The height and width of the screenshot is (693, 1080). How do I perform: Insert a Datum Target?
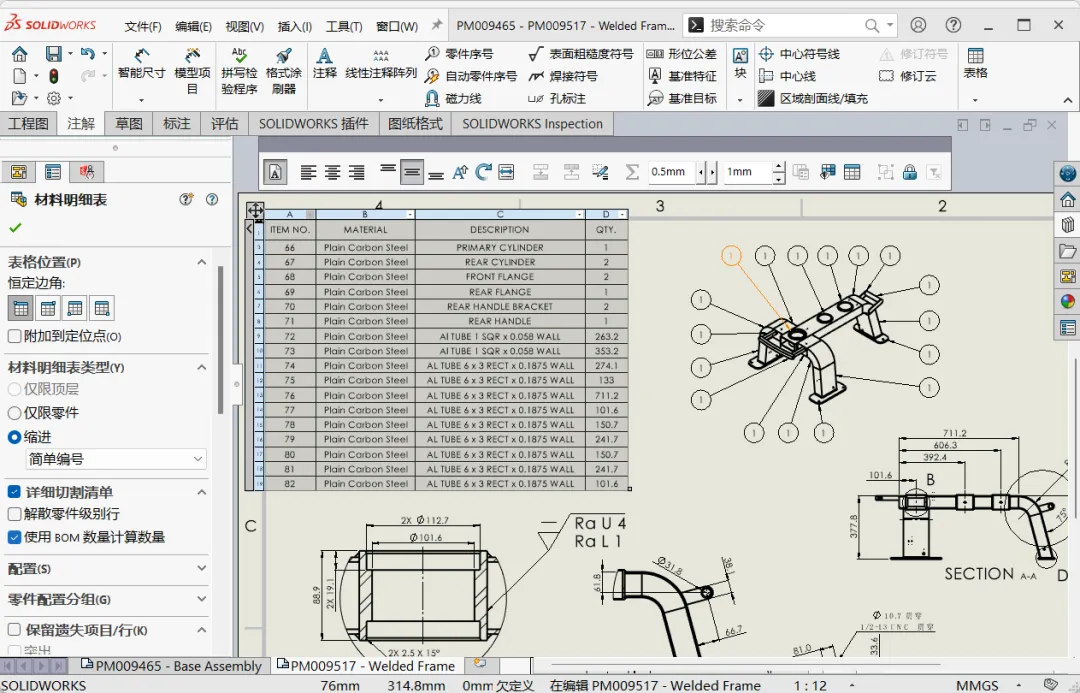[682, 99]
